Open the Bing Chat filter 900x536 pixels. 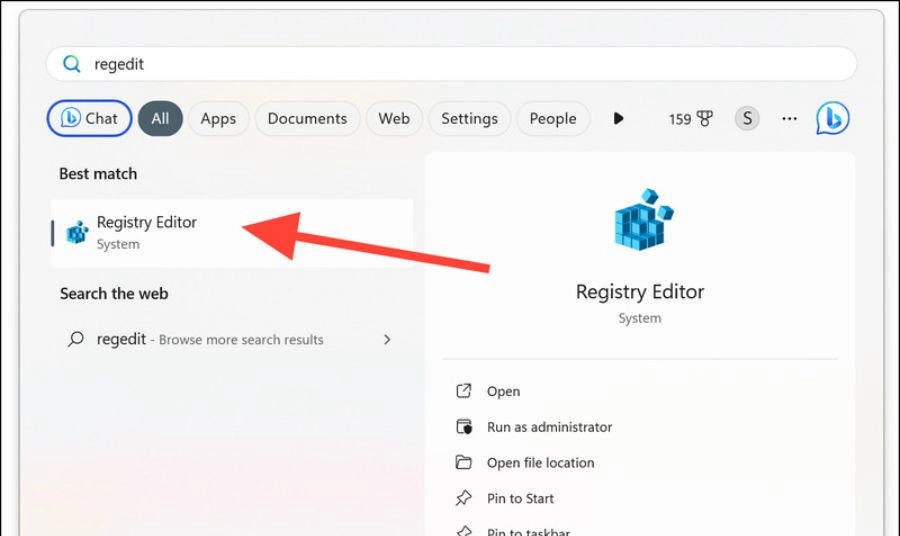coord(90,118)
